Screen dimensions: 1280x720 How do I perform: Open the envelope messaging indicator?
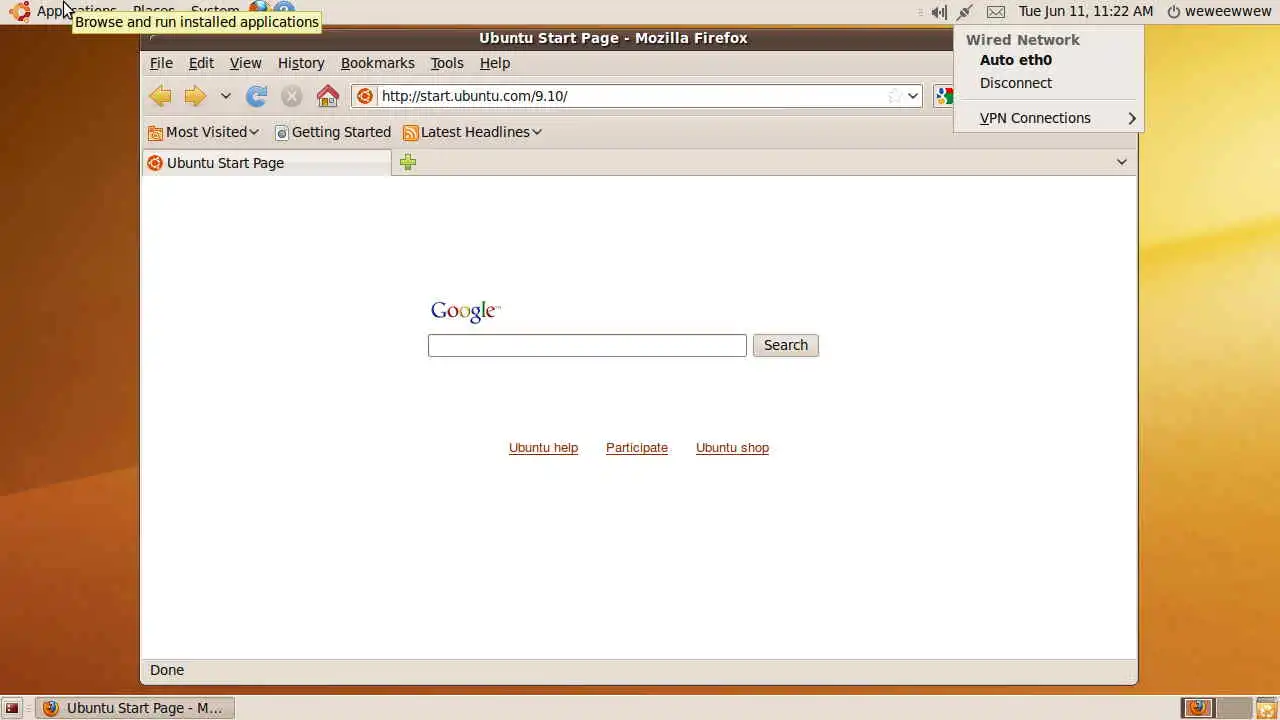tap(995, 12)
